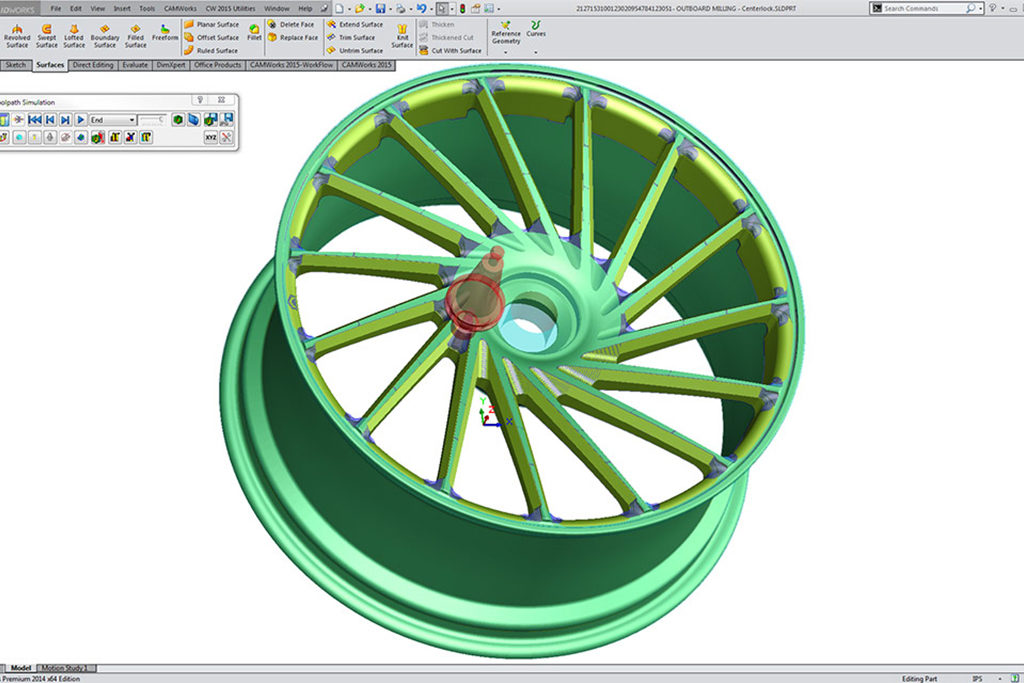The width and height of the screenshot is (1024, 683).
Task: Expand the Undo history dropdown arrow
Action: point(431,9)
